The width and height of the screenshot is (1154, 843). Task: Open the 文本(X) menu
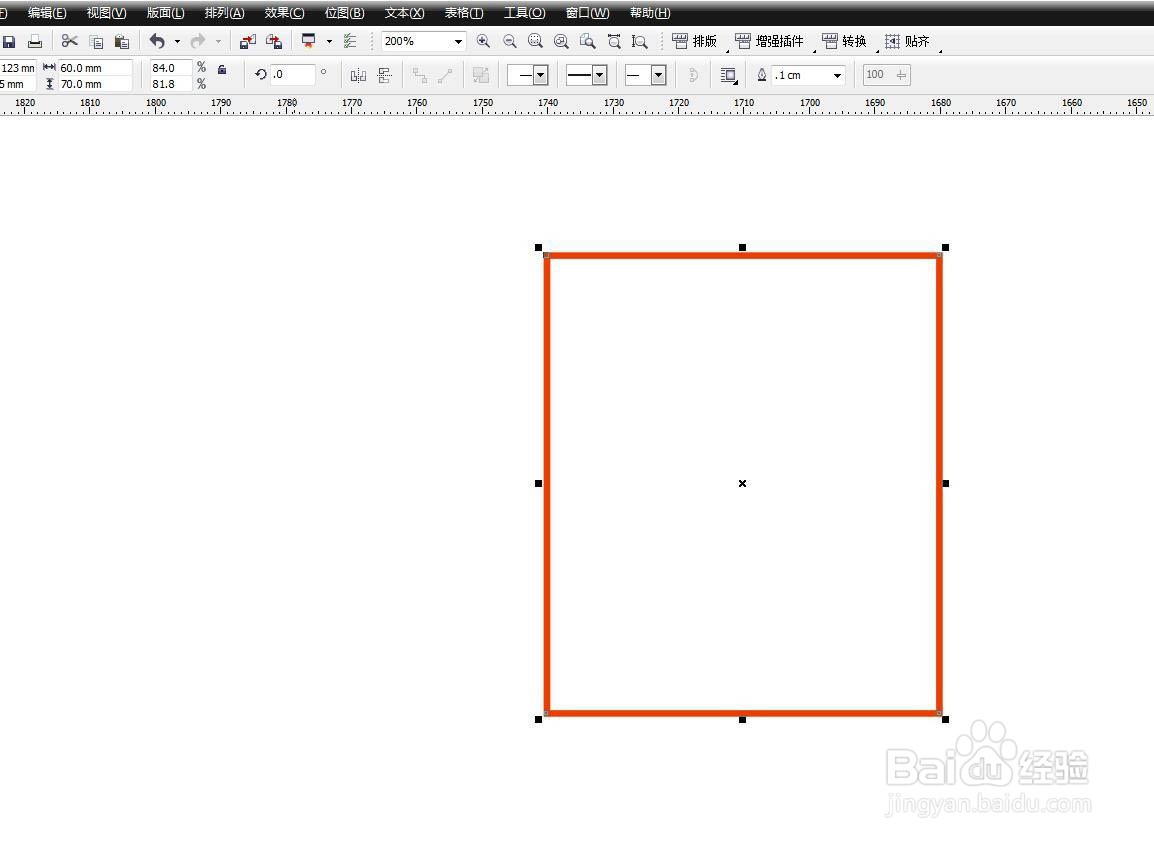[404, 13]
